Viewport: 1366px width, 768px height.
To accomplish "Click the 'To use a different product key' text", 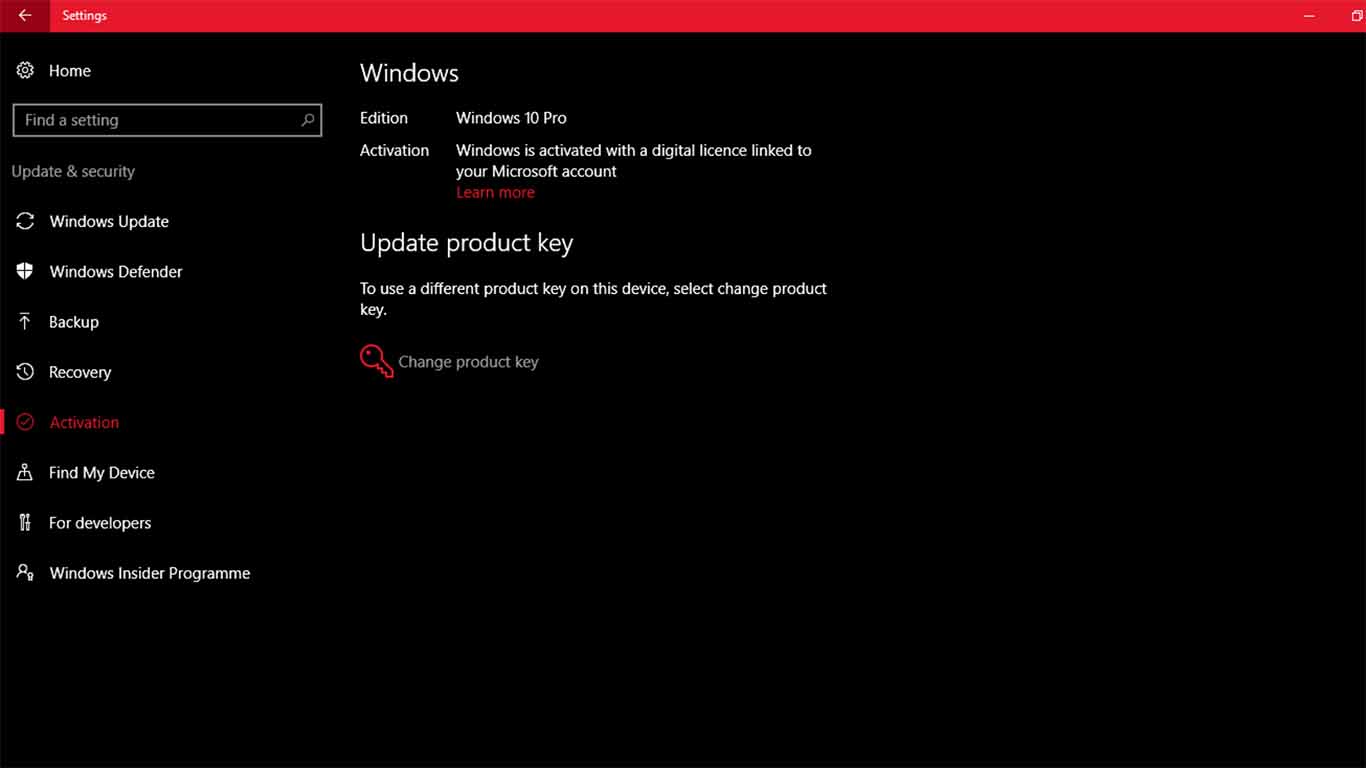I will pos(593,299).
